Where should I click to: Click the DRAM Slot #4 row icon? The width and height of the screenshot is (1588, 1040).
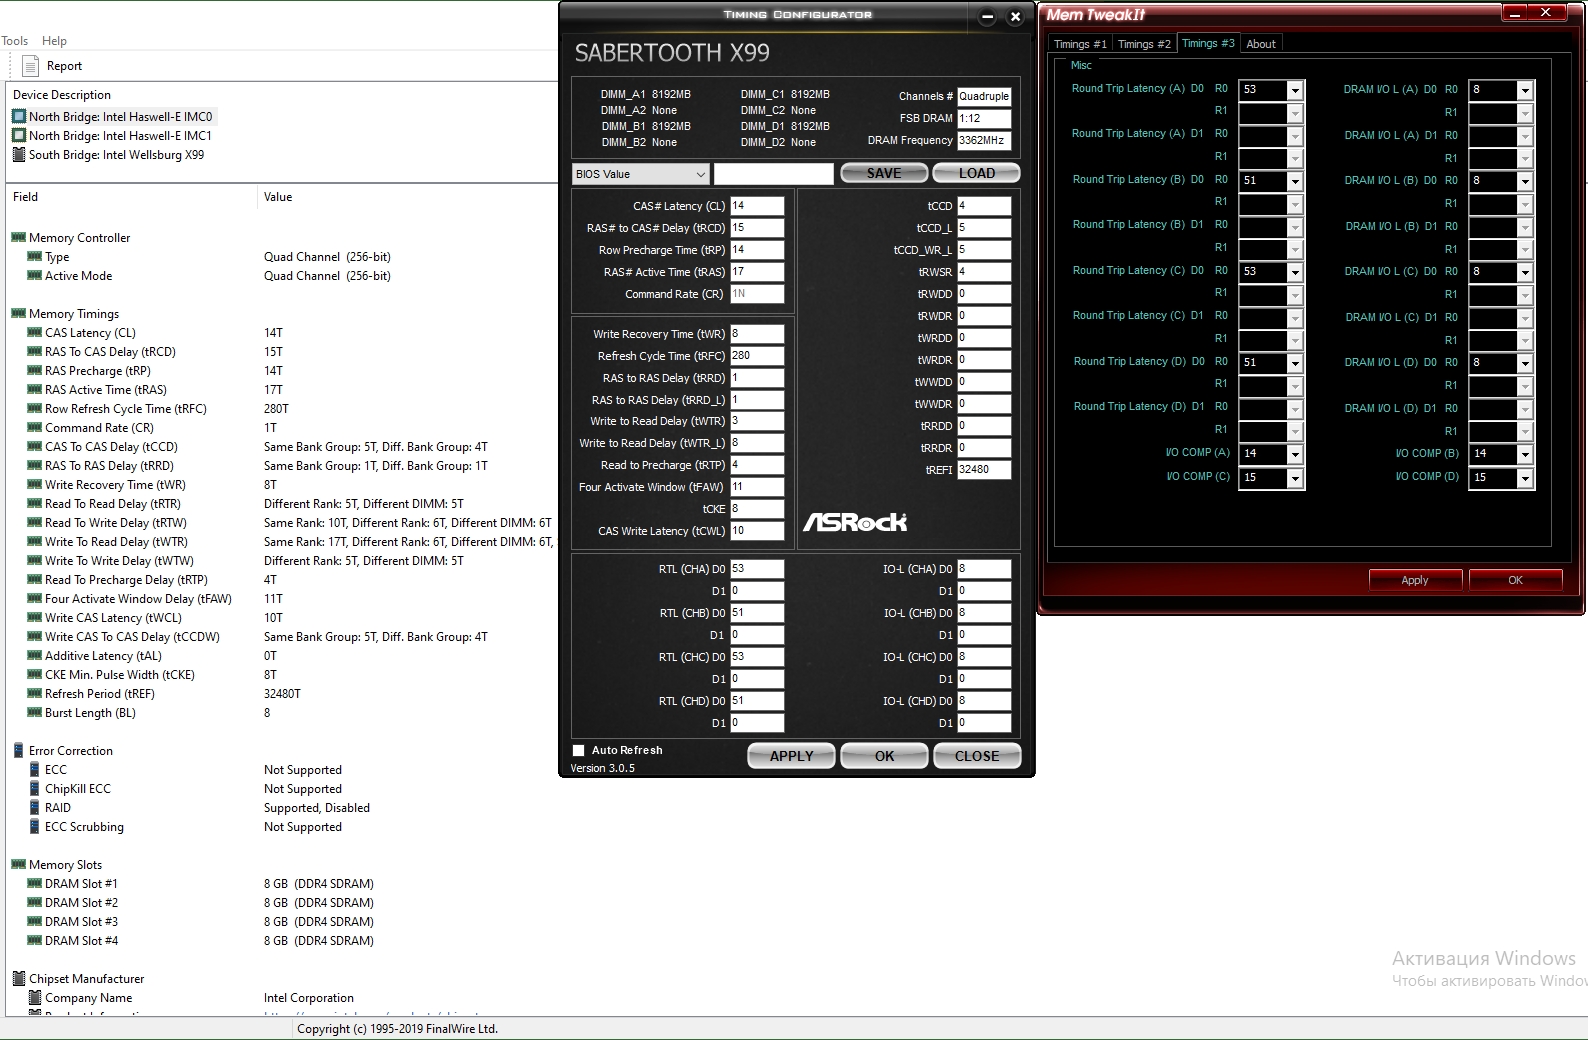pos(34,941)
